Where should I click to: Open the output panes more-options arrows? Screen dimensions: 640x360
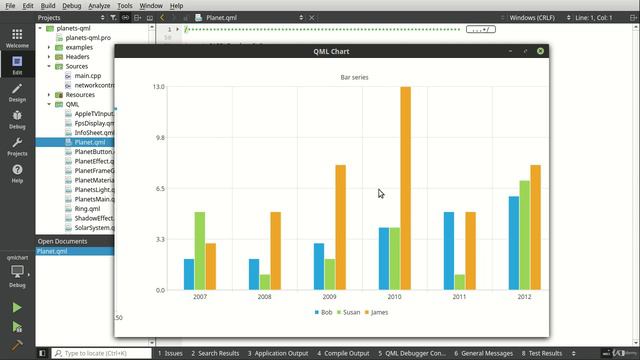pos(573,353)
